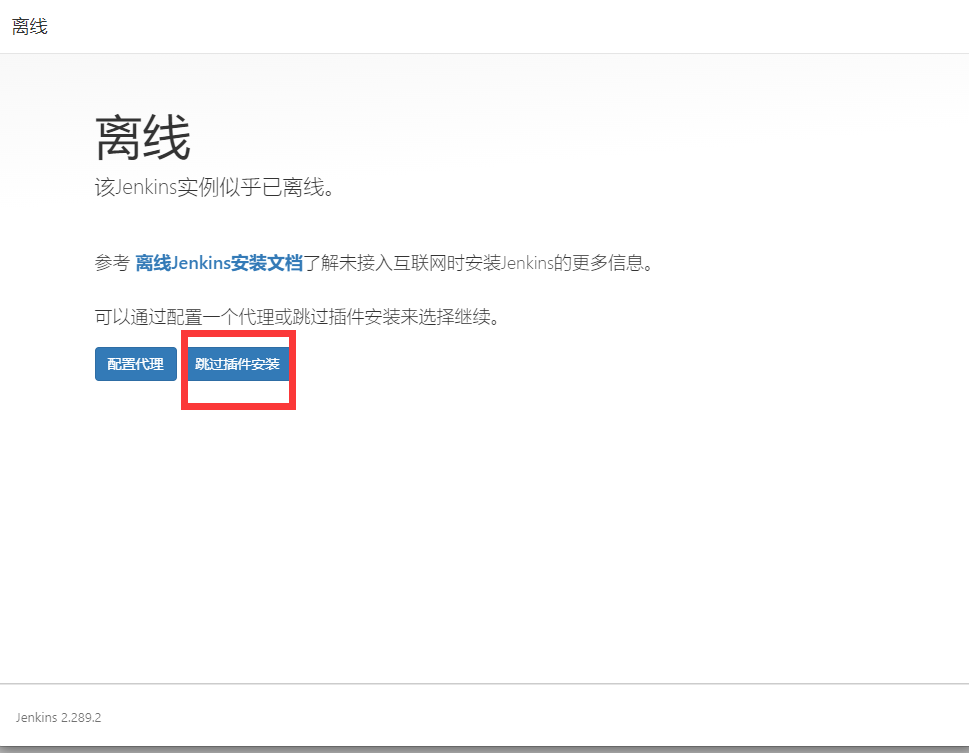This screenshot has height=753, width=969.
Task: Click the 配置代理 button
Action: pos(136,364)
